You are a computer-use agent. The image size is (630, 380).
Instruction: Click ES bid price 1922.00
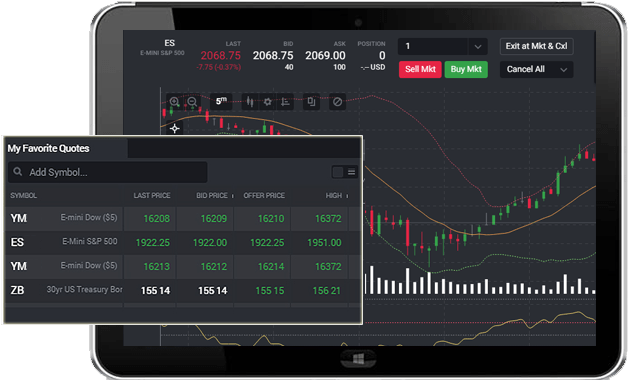[210, 243]
